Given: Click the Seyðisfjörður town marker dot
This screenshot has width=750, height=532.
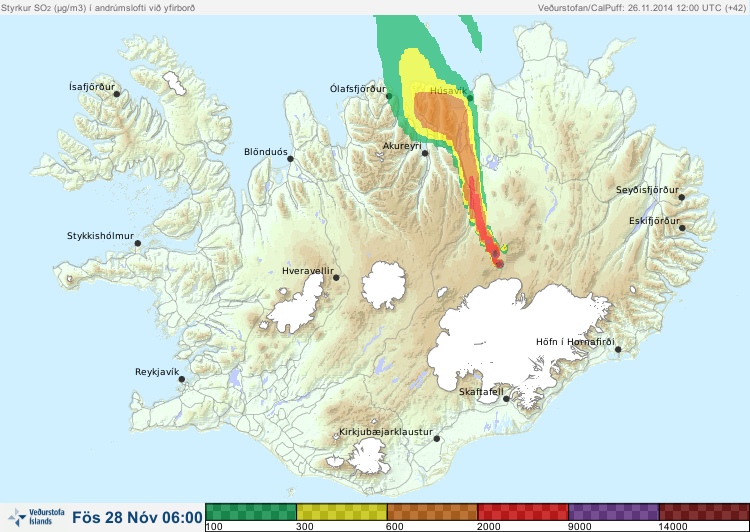Looking at the screenshot, I should 682,197.
